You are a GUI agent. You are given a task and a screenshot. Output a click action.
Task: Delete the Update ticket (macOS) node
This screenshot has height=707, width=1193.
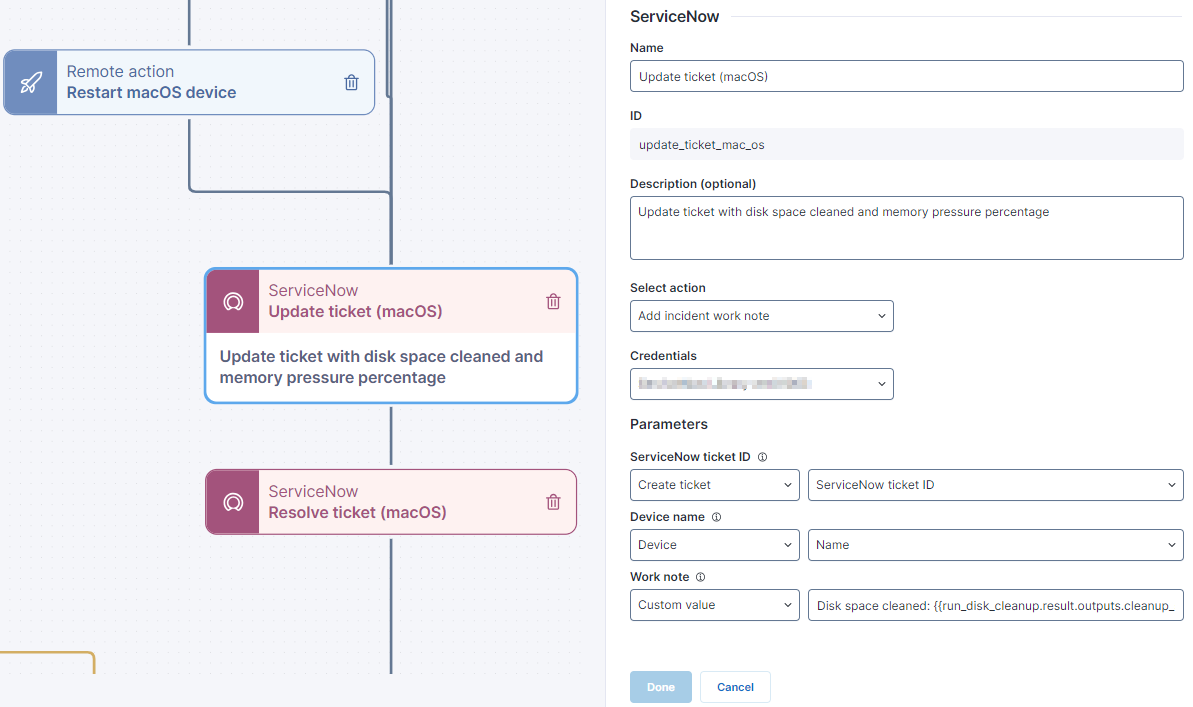tap(553, 301)
